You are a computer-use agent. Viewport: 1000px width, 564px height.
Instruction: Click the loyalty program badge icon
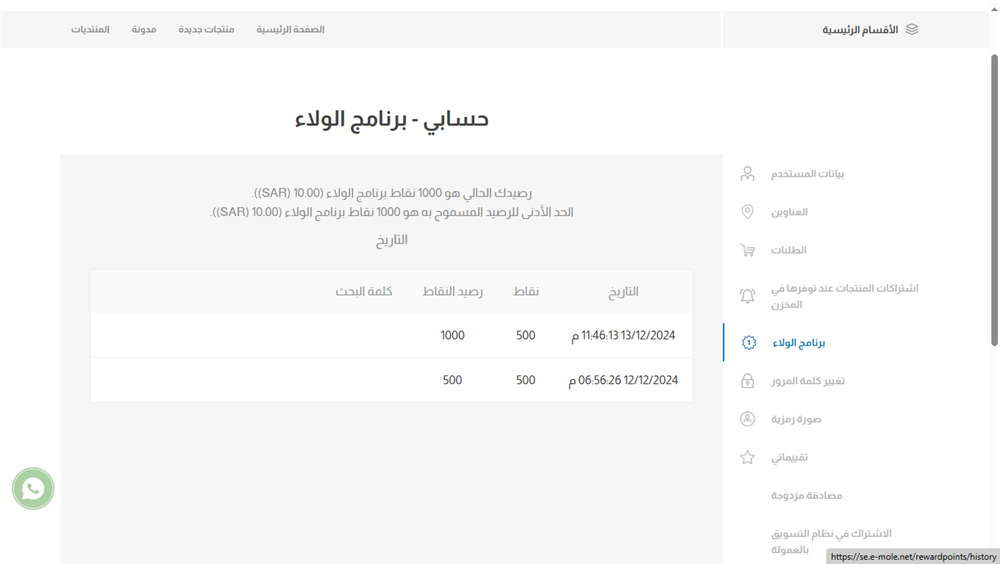(748, 343)
